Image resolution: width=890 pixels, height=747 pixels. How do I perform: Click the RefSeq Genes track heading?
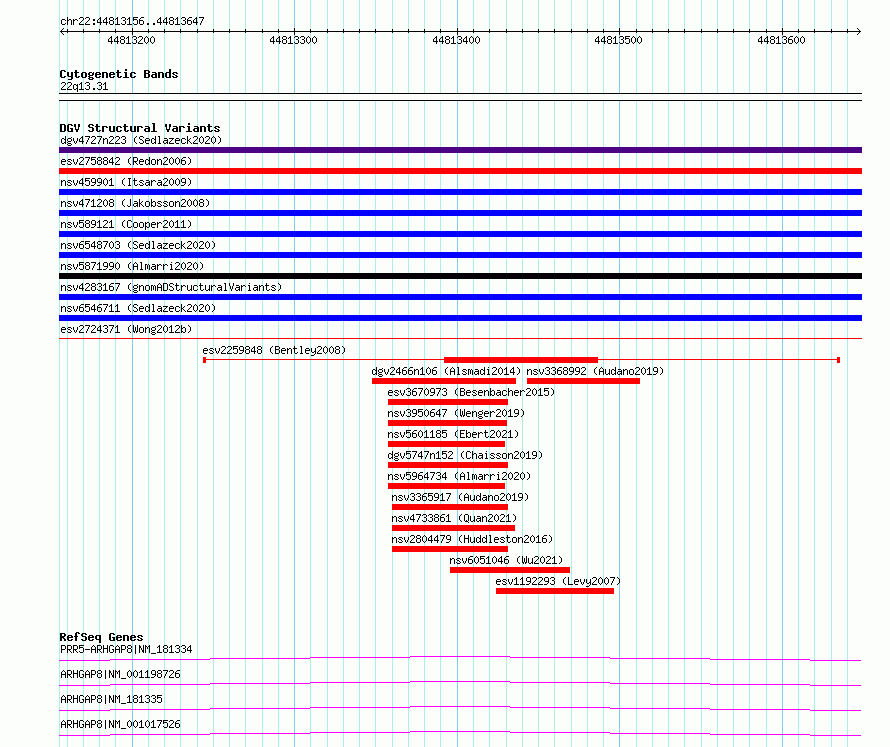(101, 637)
